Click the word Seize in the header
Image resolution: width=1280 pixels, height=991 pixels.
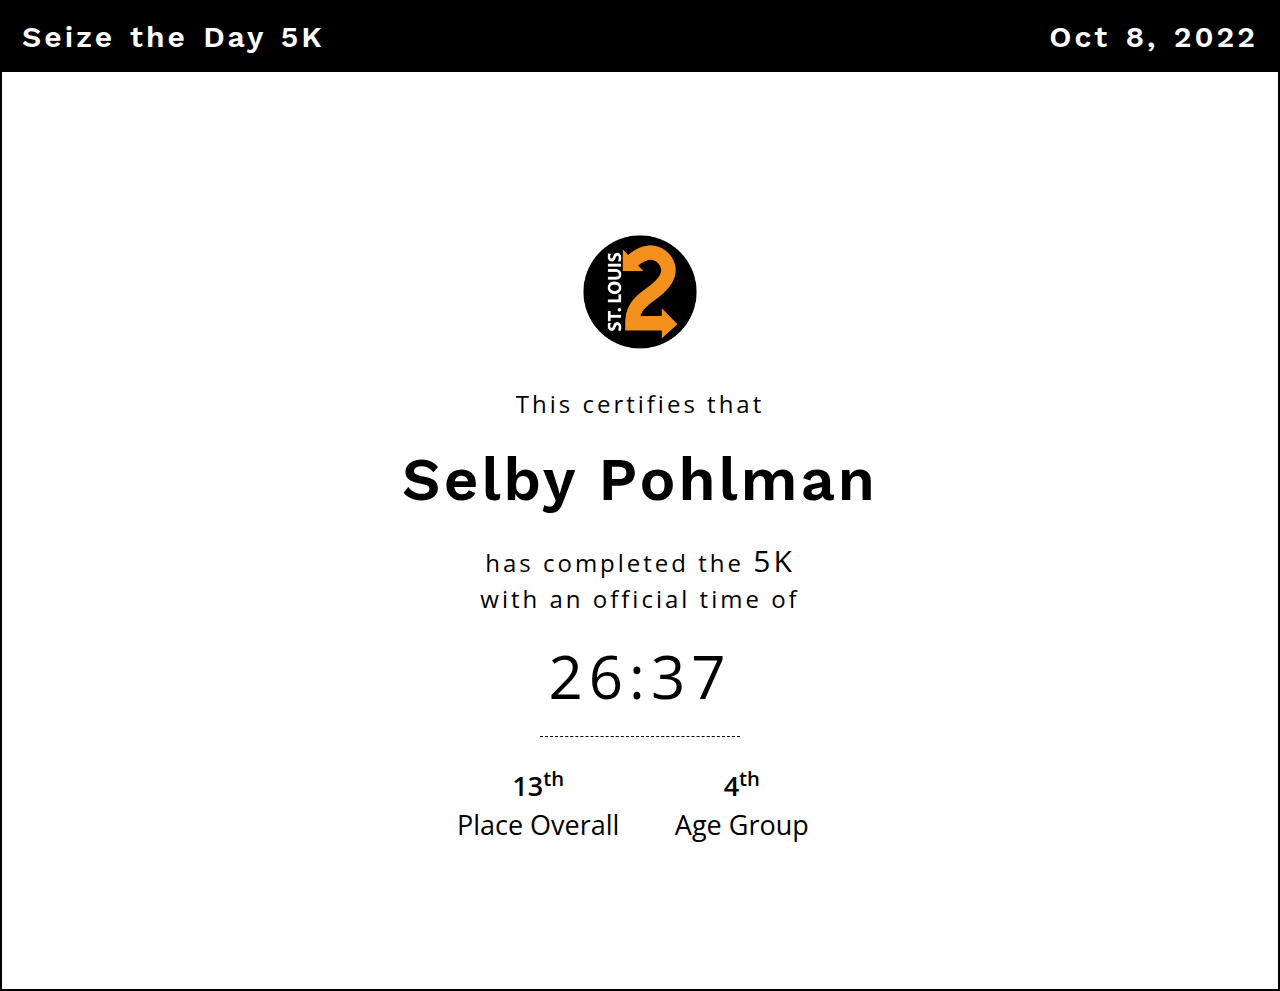67,38
